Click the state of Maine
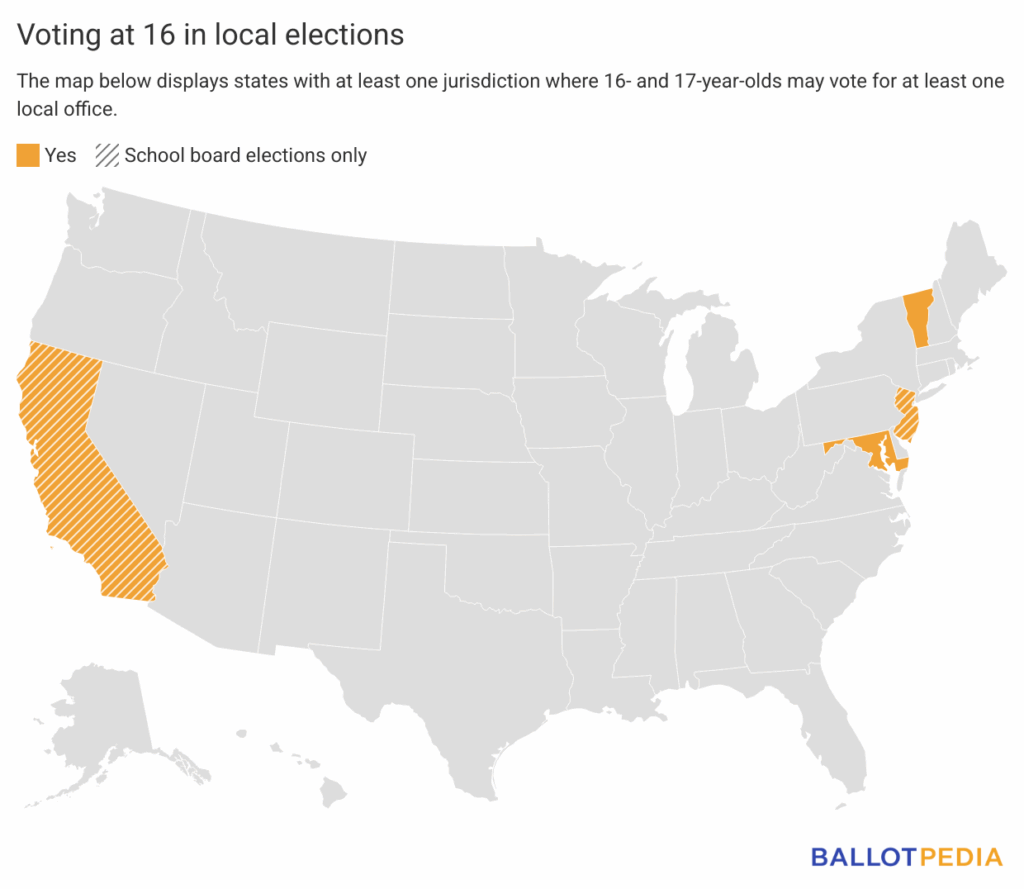This screenshot has width=1024, height=889. pyautogui.click(x=970, y=270)
